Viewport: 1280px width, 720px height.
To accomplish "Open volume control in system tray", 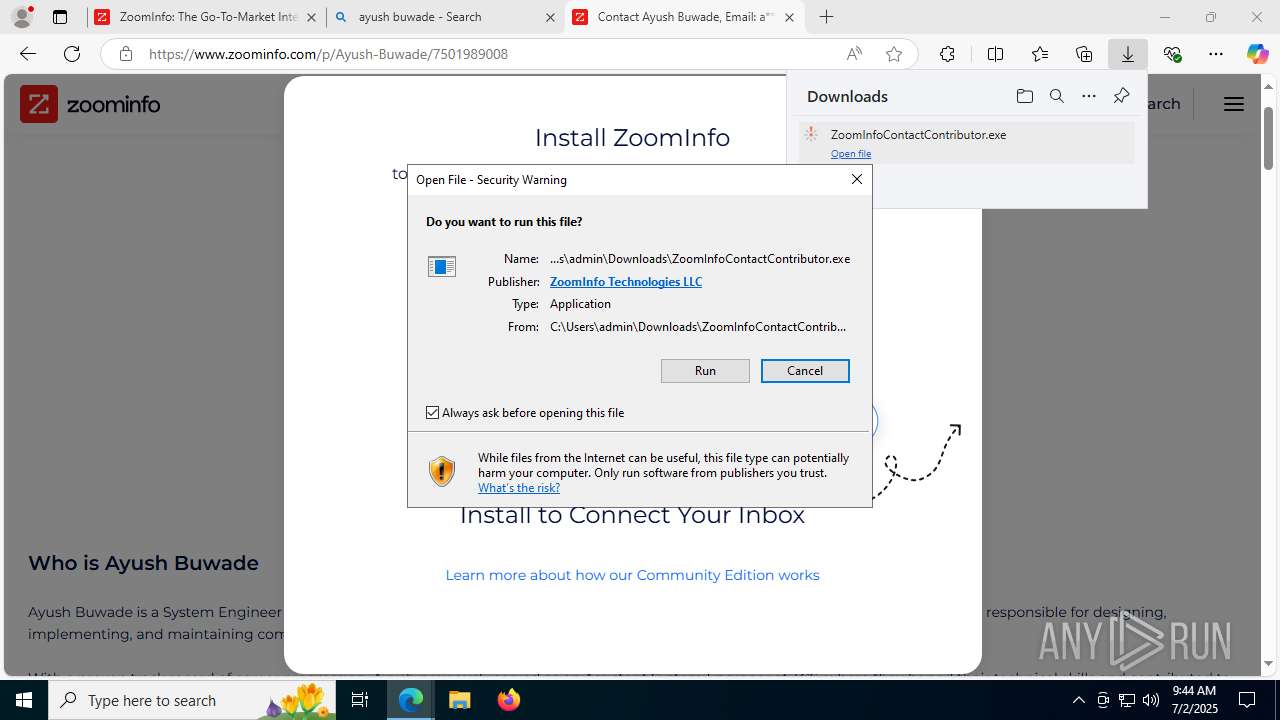I will tap(1150, 700).
